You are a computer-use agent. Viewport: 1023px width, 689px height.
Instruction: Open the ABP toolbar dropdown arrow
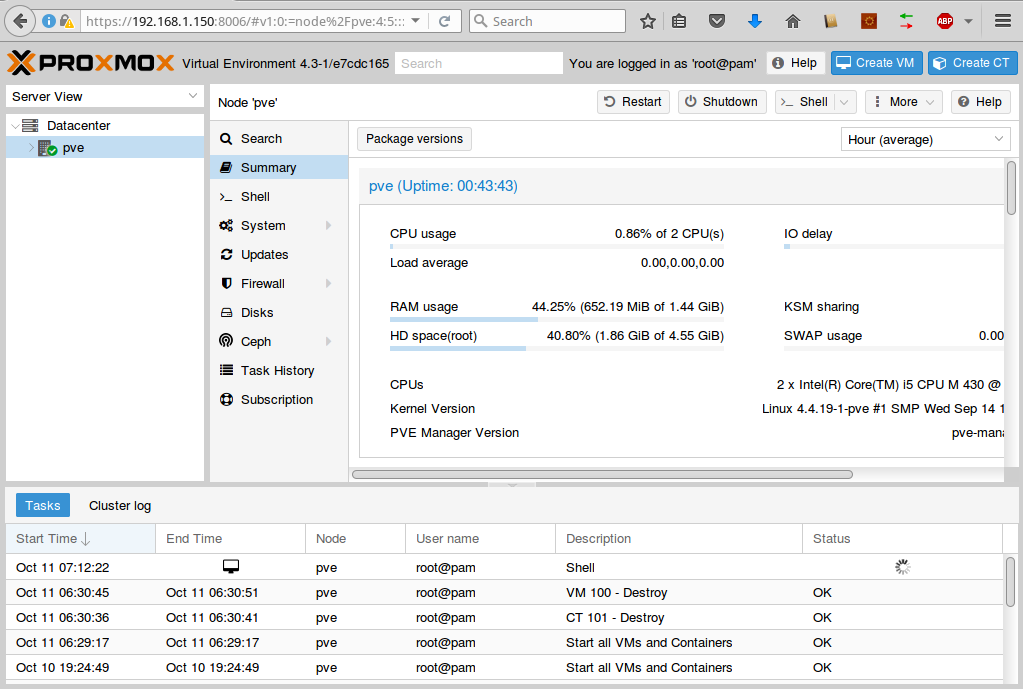968,22
